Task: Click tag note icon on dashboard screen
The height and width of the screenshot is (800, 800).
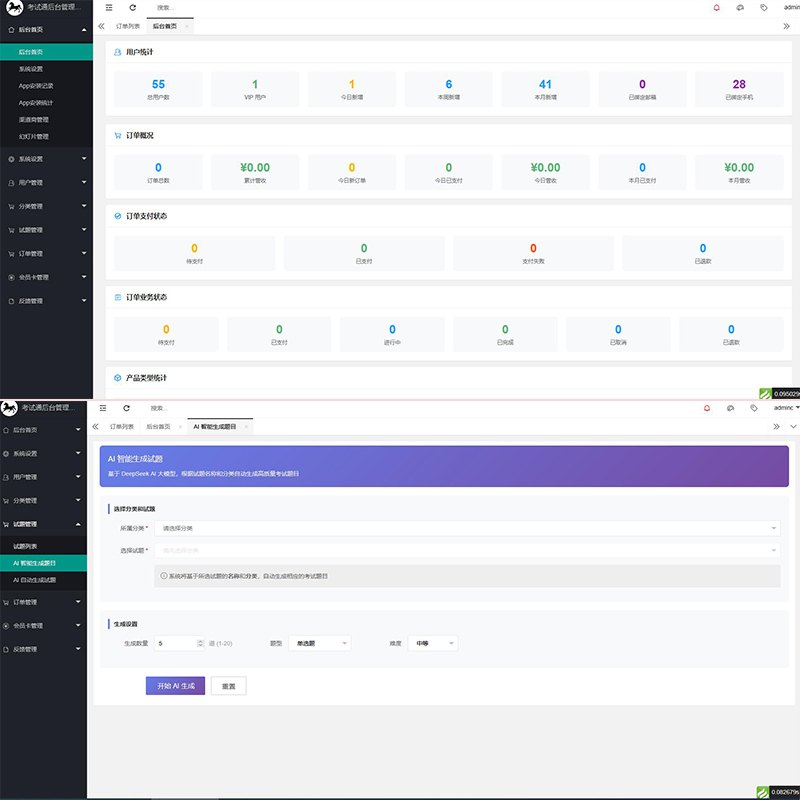Action: [x=763, y=8]
